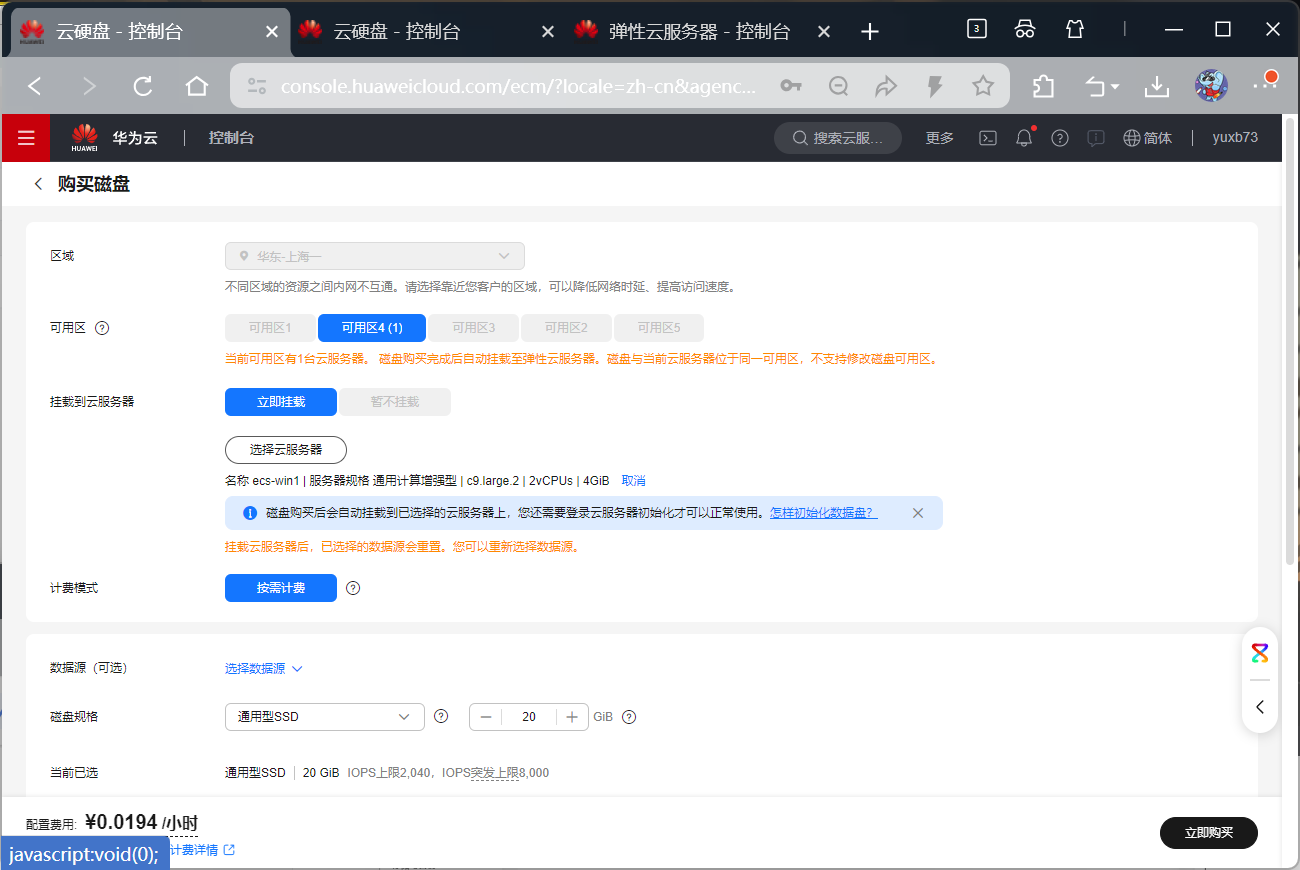Open the CloudShell terminal icon
This screenshot has height=870, width=1300.
coord(987,138)
